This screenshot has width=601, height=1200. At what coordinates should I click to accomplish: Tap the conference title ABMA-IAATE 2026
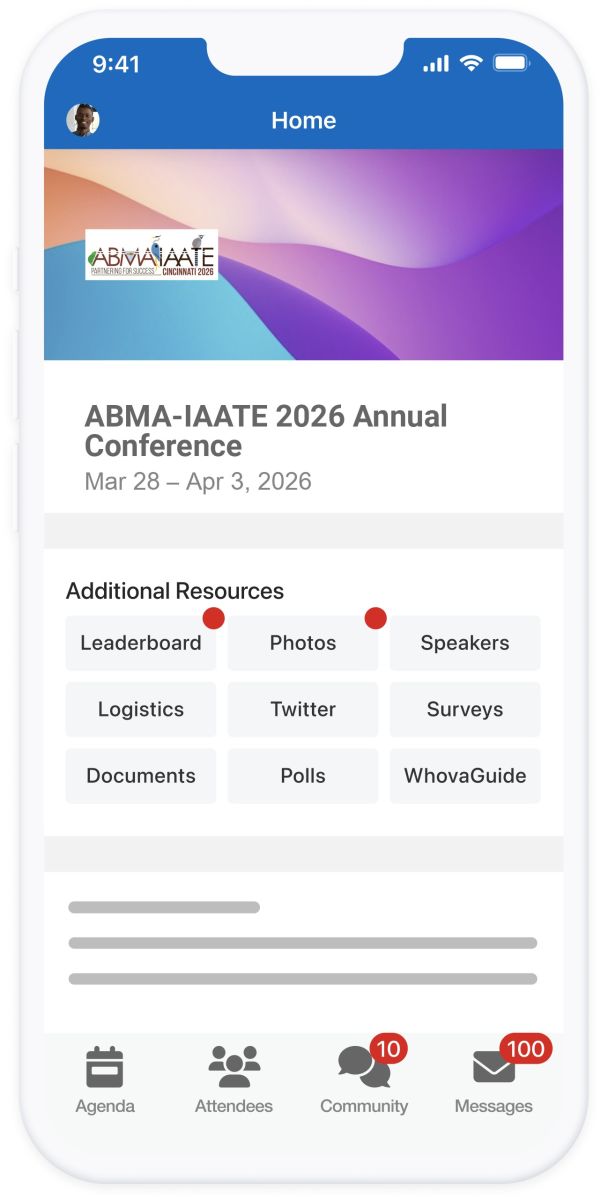point(266,431)
